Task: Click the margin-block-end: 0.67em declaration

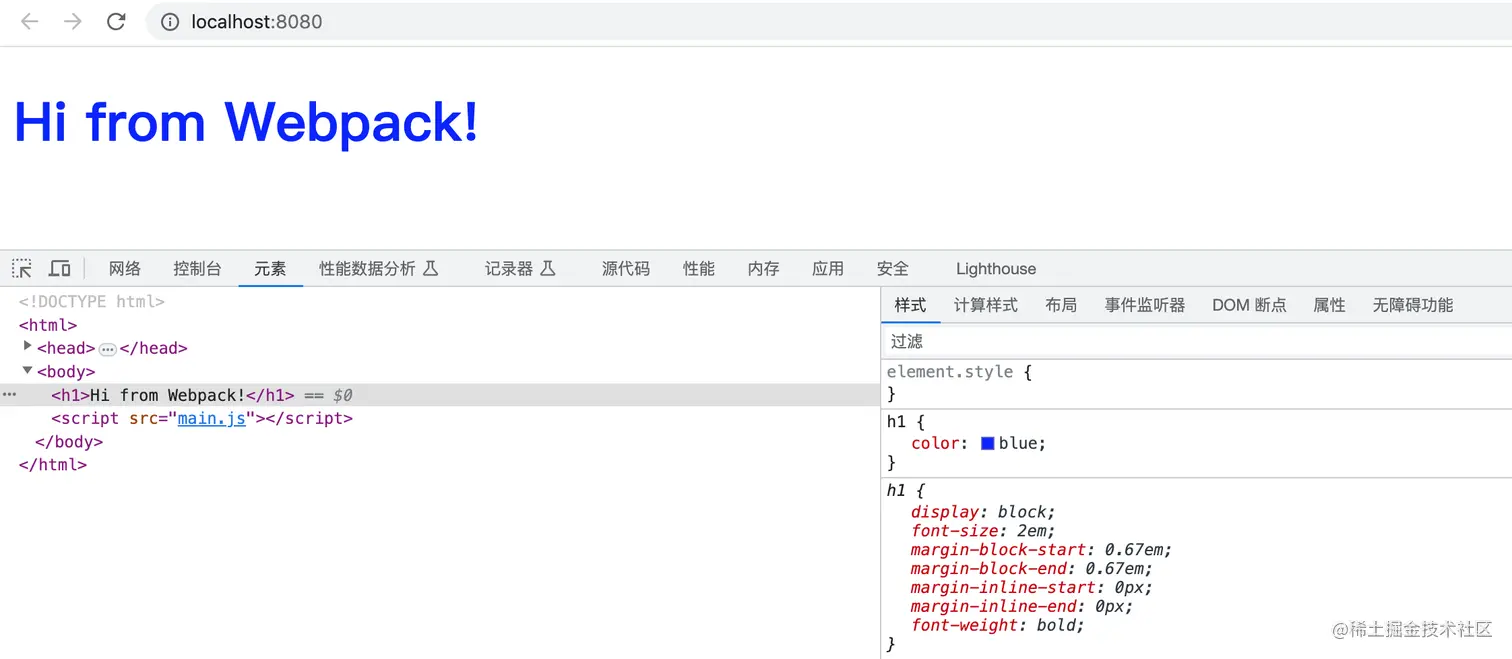Action: [x=1033, y=569]
